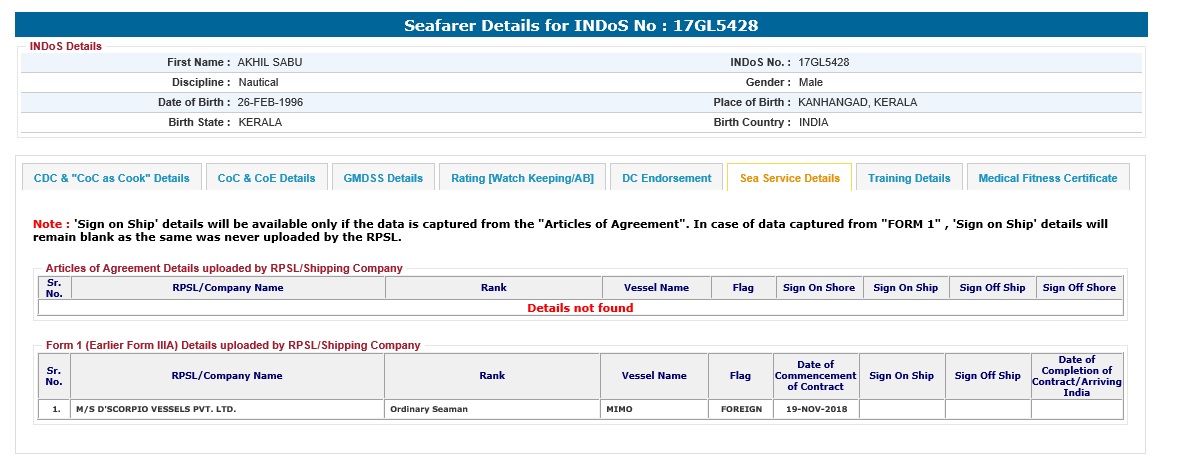Click the Sign On Shore column header
This screenshot has height=462, width=1182.
pos(818,288)
